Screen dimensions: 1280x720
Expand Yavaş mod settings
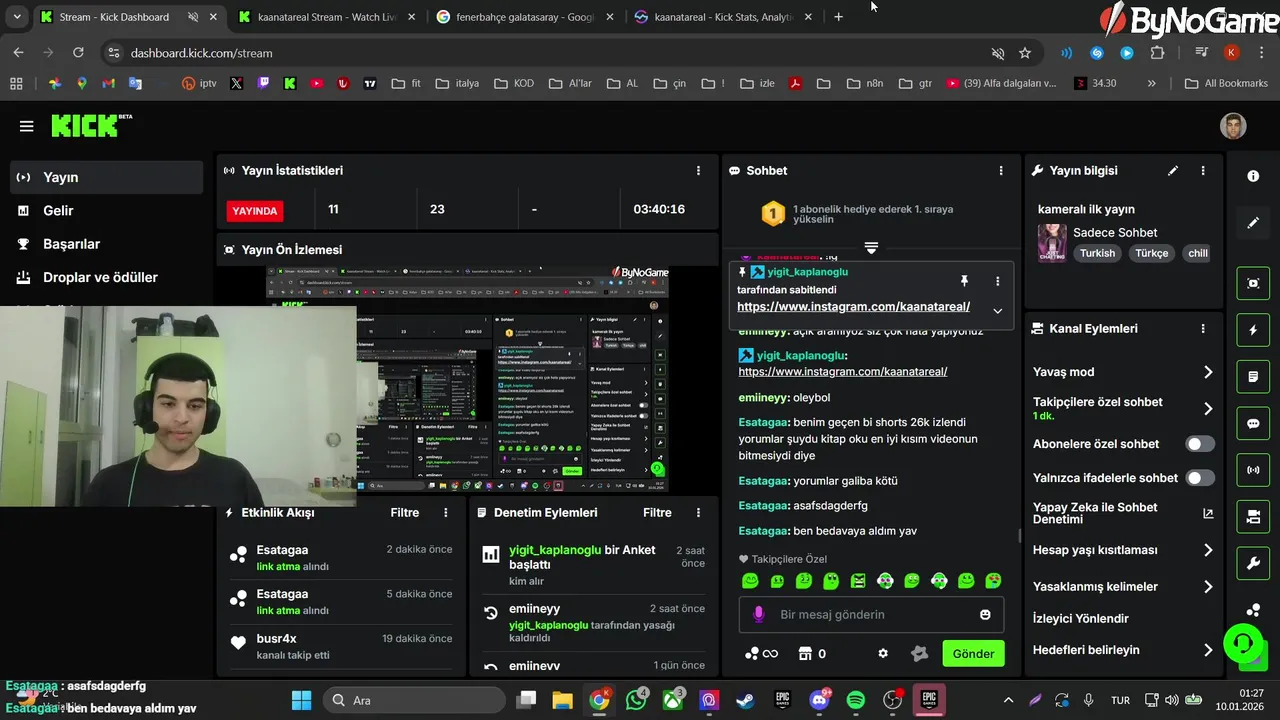(x=1208, y=372)
